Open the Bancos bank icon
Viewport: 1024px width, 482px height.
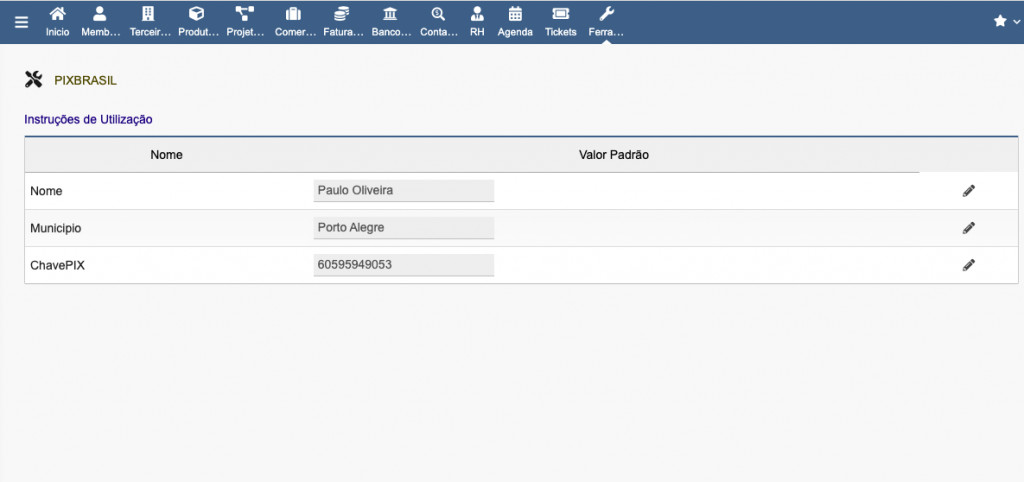pos(390,15)
